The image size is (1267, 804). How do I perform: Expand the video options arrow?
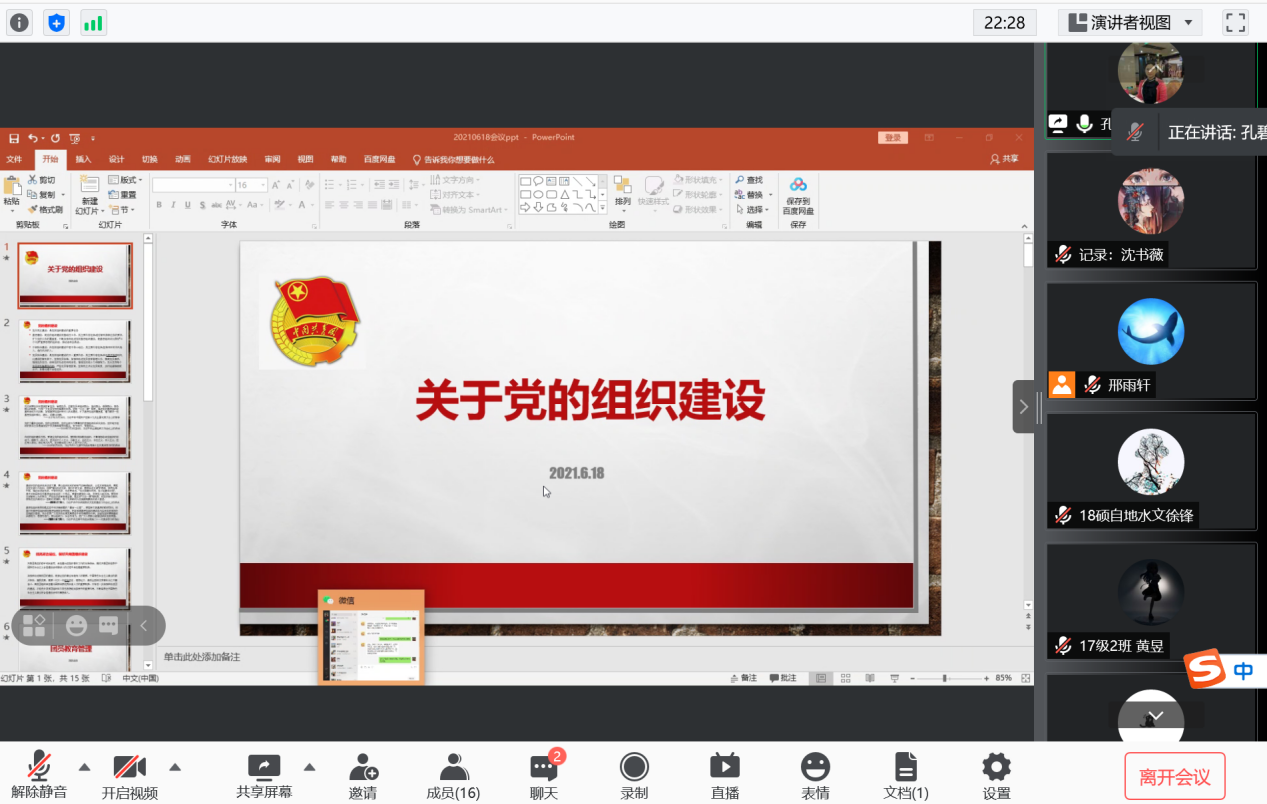click(175, 767)
